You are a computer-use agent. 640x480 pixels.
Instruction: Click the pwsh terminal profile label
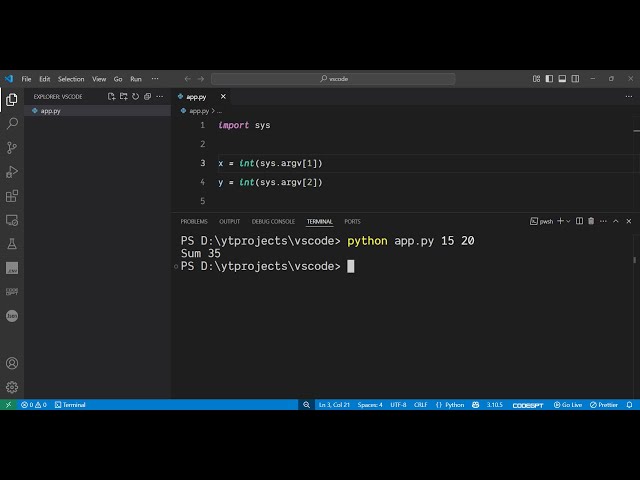tap(542, 221)
